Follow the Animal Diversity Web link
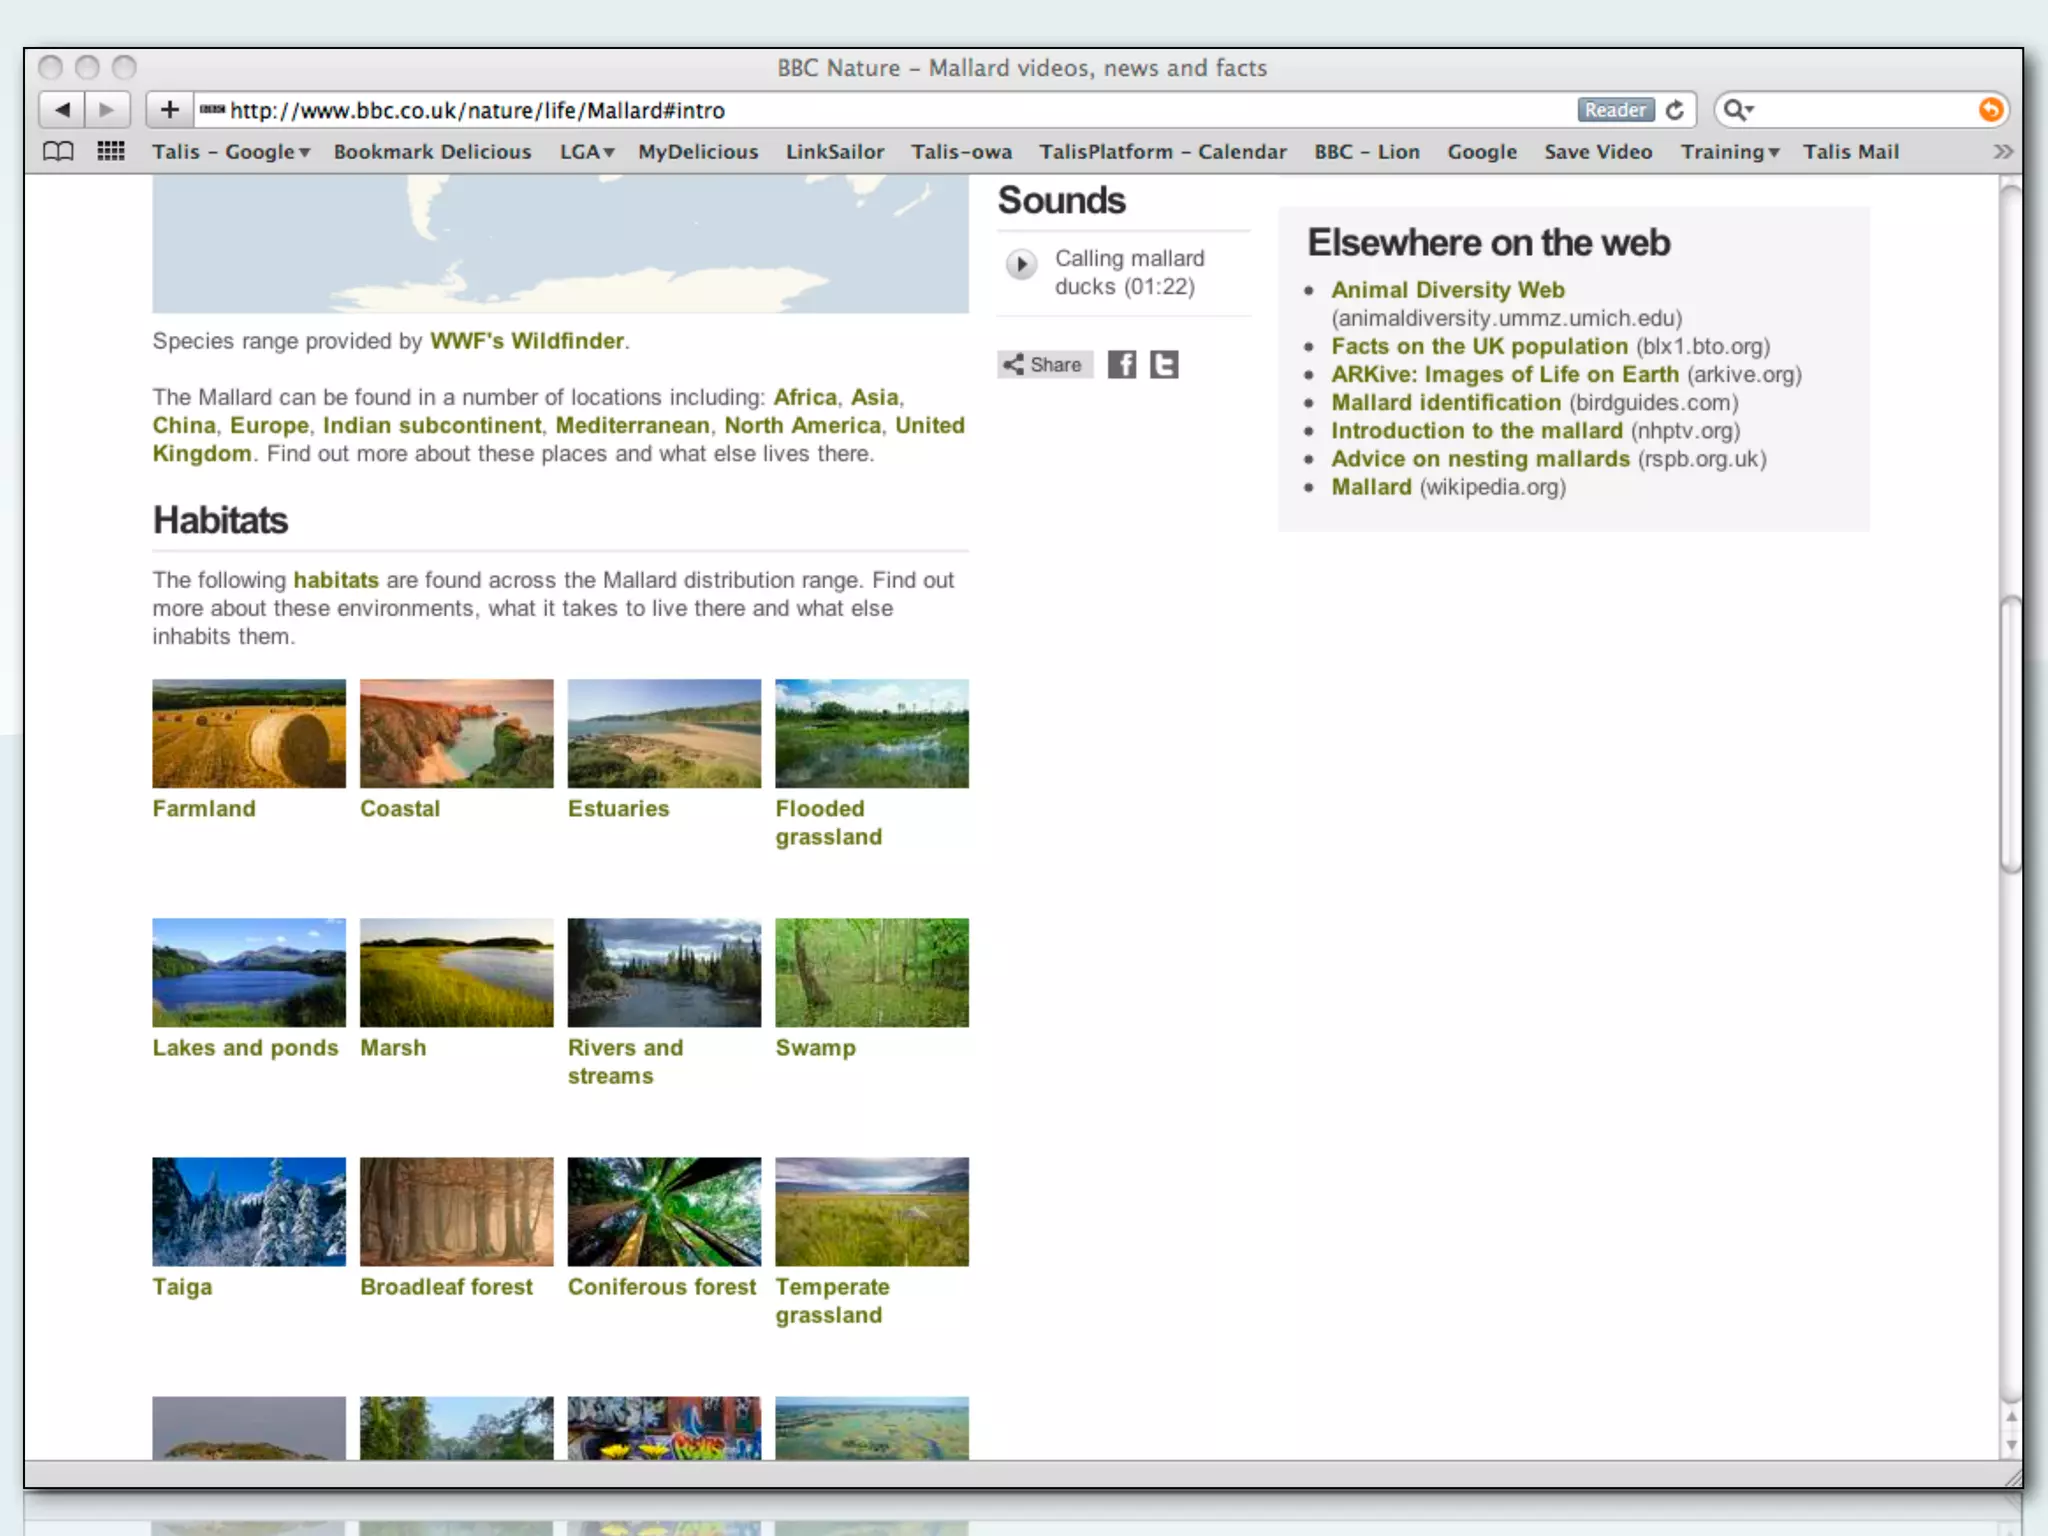Screen dimensions: 2048x1536 [x=1447, y=290]
